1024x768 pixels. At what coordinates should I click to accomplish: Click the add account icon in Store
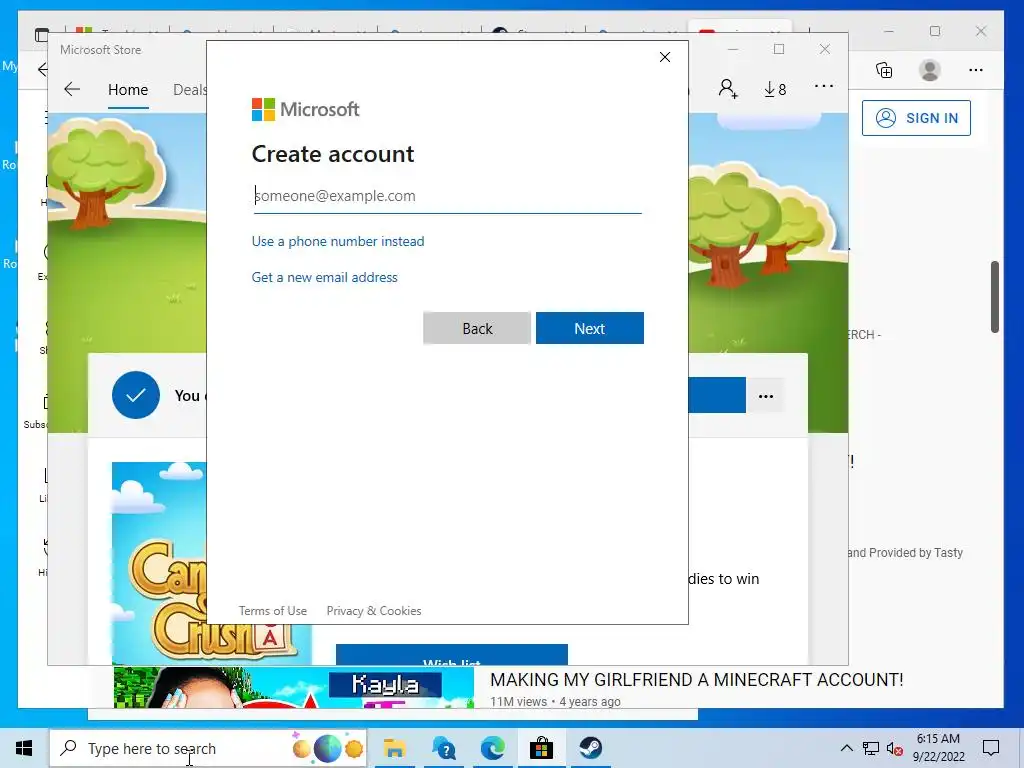tap(728, 88)
